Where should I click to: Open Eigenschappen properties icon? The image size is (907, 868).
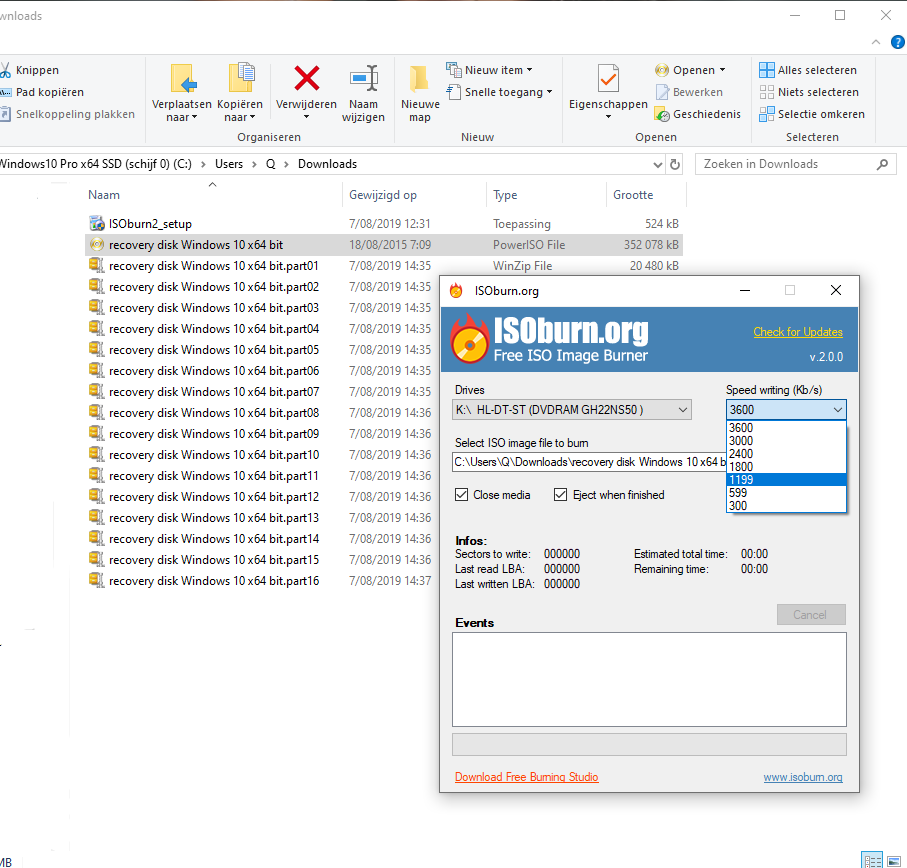[x=608, y=79]
